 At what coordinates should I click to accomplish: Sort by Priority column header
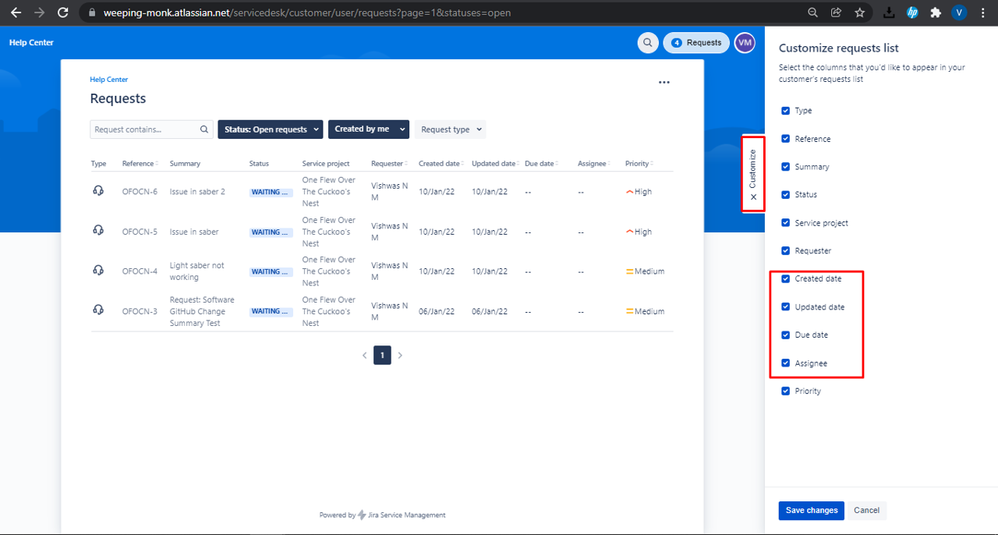click(639, 163)
